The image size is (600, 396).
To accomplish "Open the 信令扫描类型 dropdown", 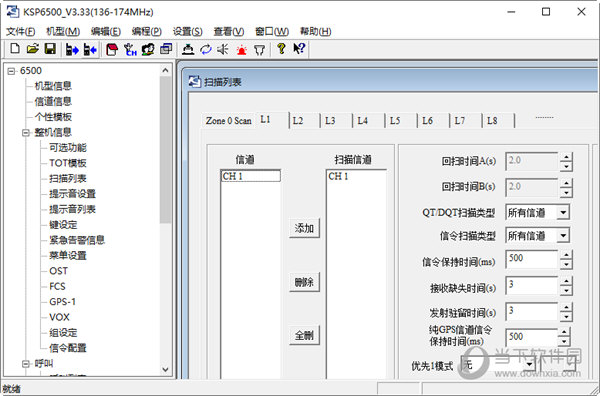I will click(x=563, y=236).
